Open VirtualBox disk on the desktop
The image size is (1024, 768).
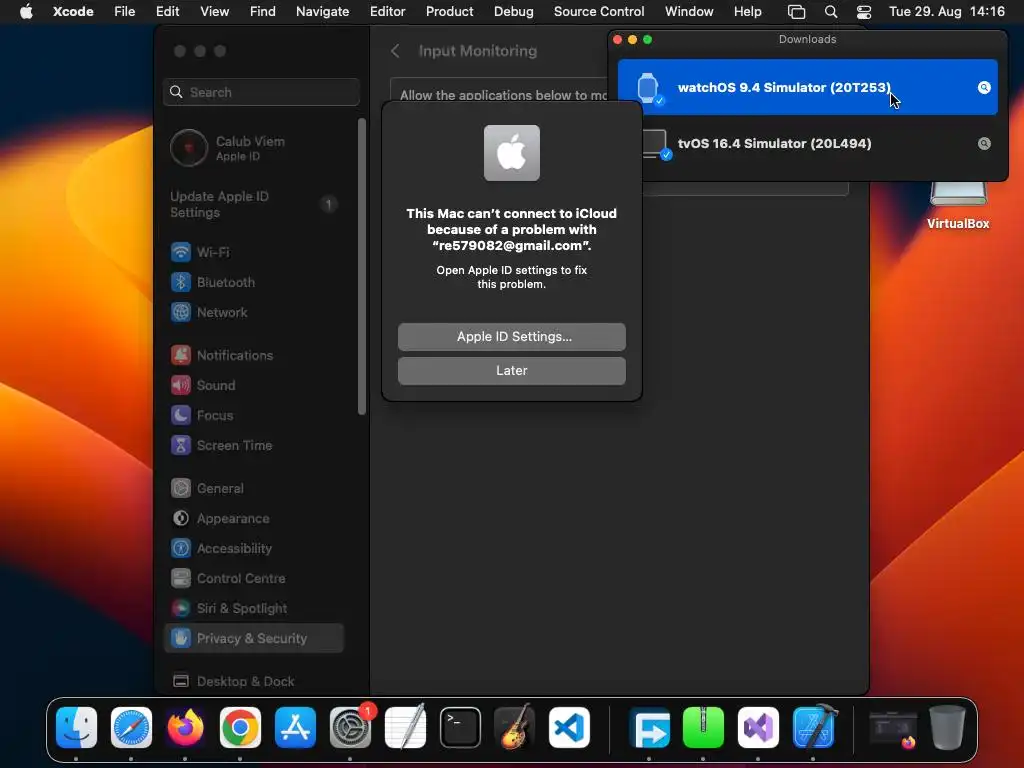[958, 206]
